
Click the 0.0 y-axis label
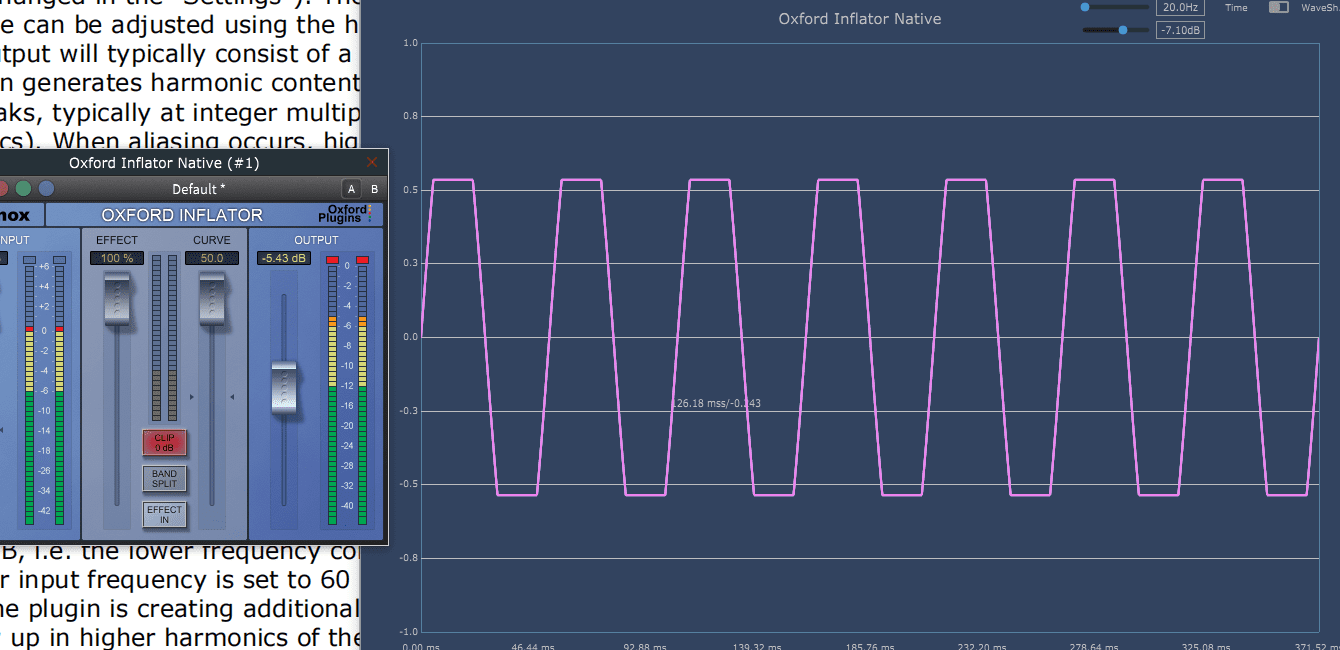(410, 337)
